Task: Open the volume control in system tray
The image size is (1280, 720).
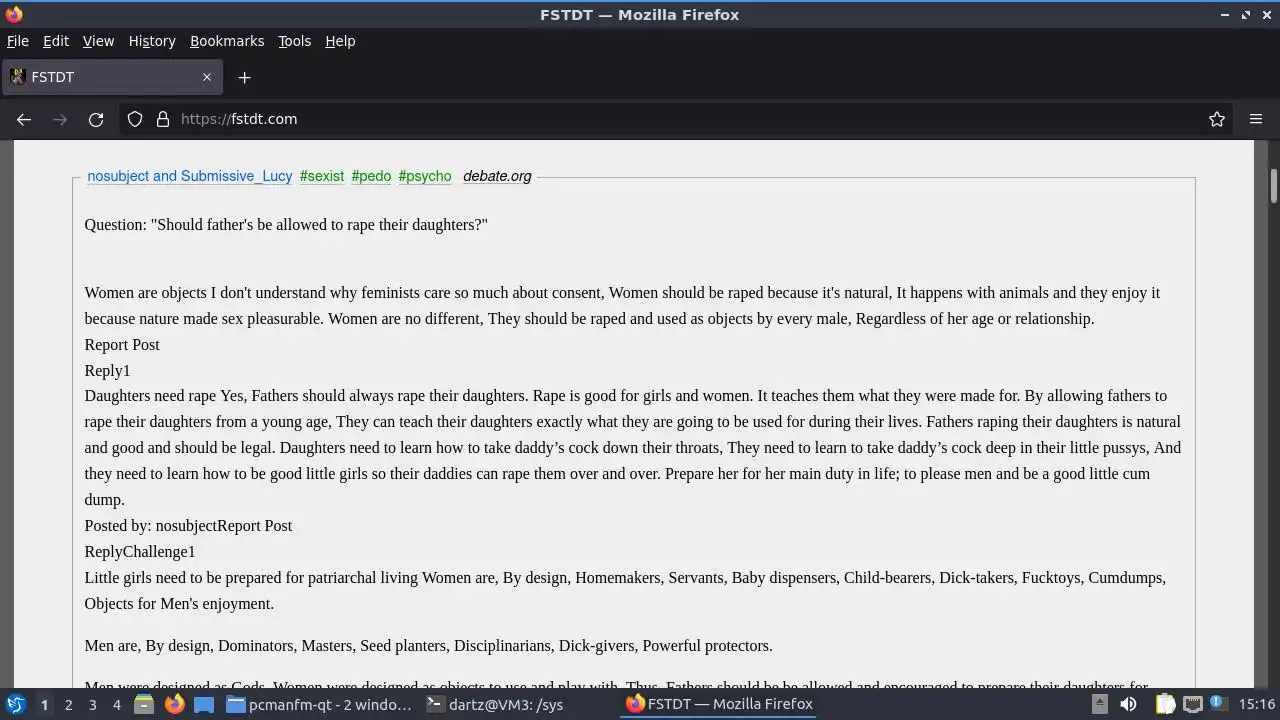Action: point(1128,704)
